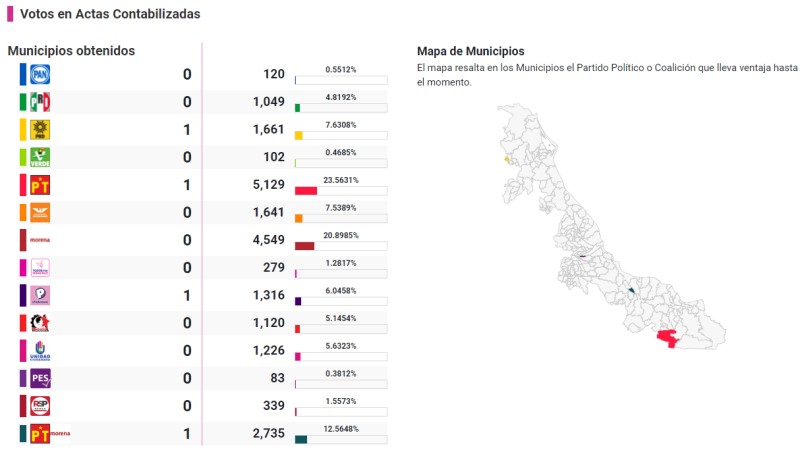Viewport: 800px width, 456px height.
Task: Select the Partido Verde logo
Action: [40, 157]
